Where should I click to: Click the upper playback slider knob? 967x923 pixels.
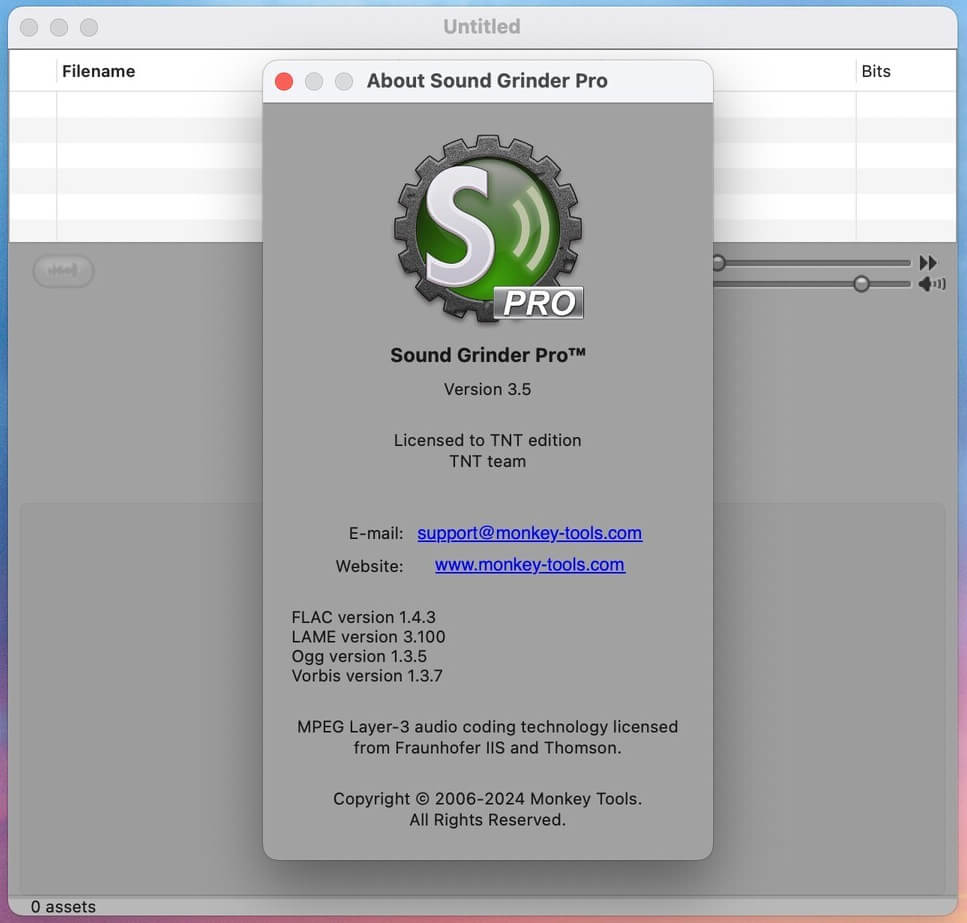[718, 263]
